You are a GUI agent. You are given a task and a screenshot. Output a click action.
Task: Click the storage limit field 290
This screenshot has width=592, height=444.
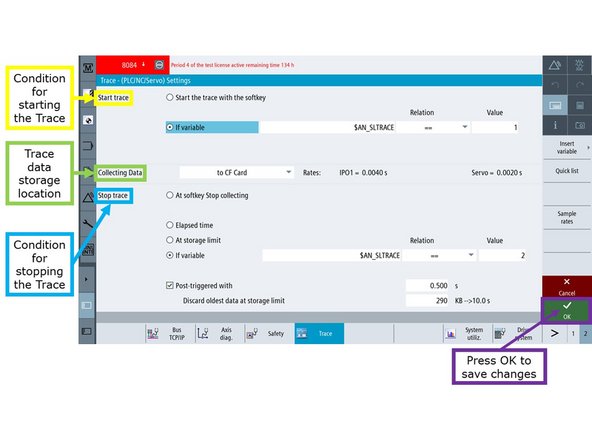pos(427,301)
